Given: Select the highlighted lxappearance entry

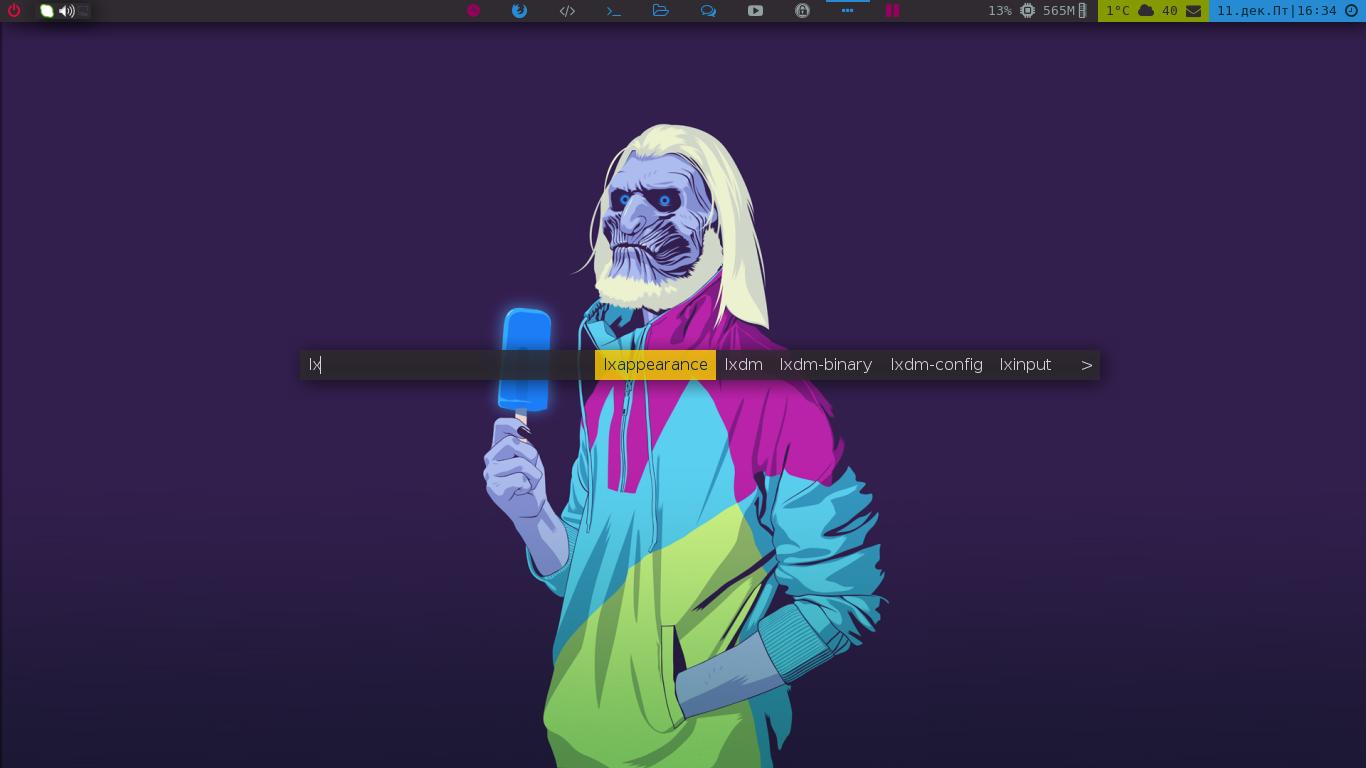Looking at the screenshot, I should (x=655, y=365).
